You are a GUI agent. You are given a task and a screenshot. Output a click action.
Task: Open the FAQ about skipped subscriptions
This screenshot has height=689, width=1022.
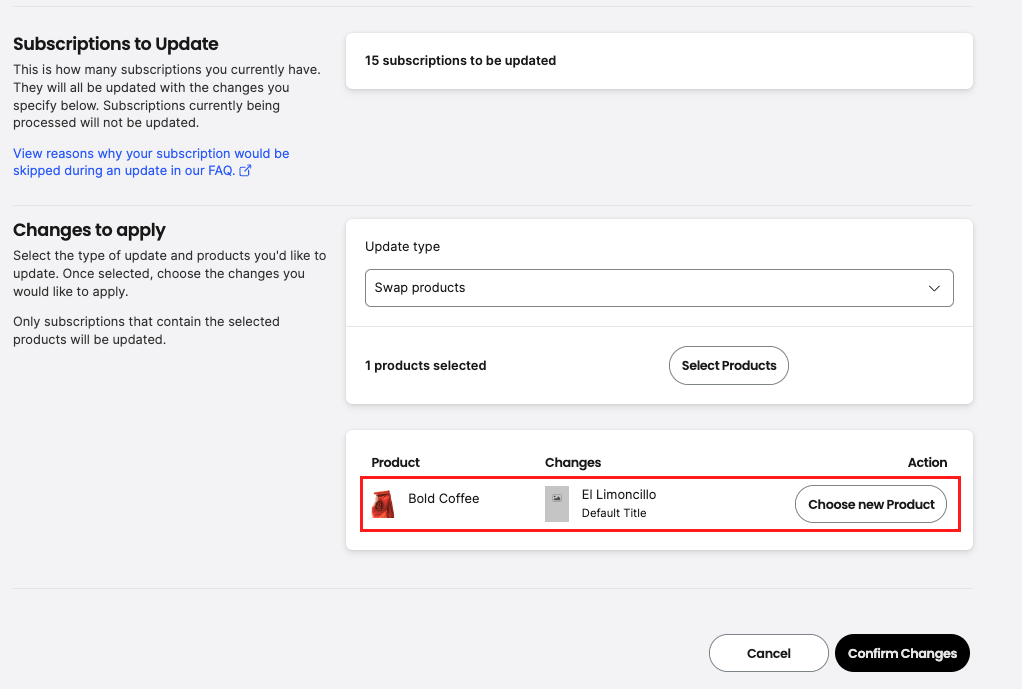[x=150, y=161]
